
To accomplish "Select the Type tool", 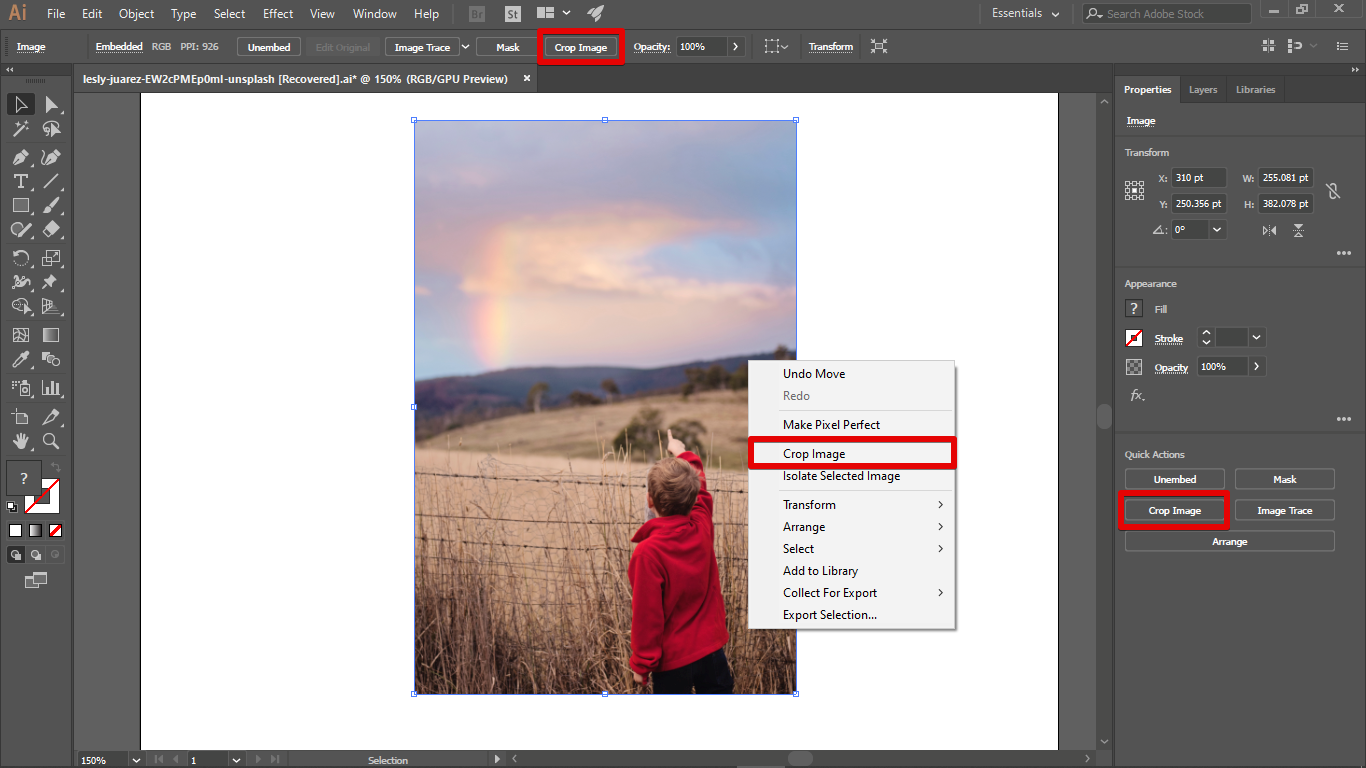I will 20,181.
